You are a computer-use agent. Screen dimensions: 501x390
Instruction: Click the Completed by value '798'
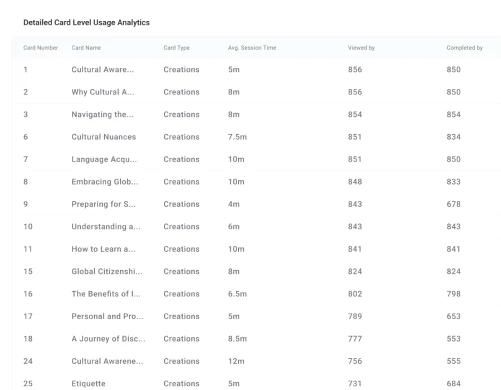click(x=454, y=294)
